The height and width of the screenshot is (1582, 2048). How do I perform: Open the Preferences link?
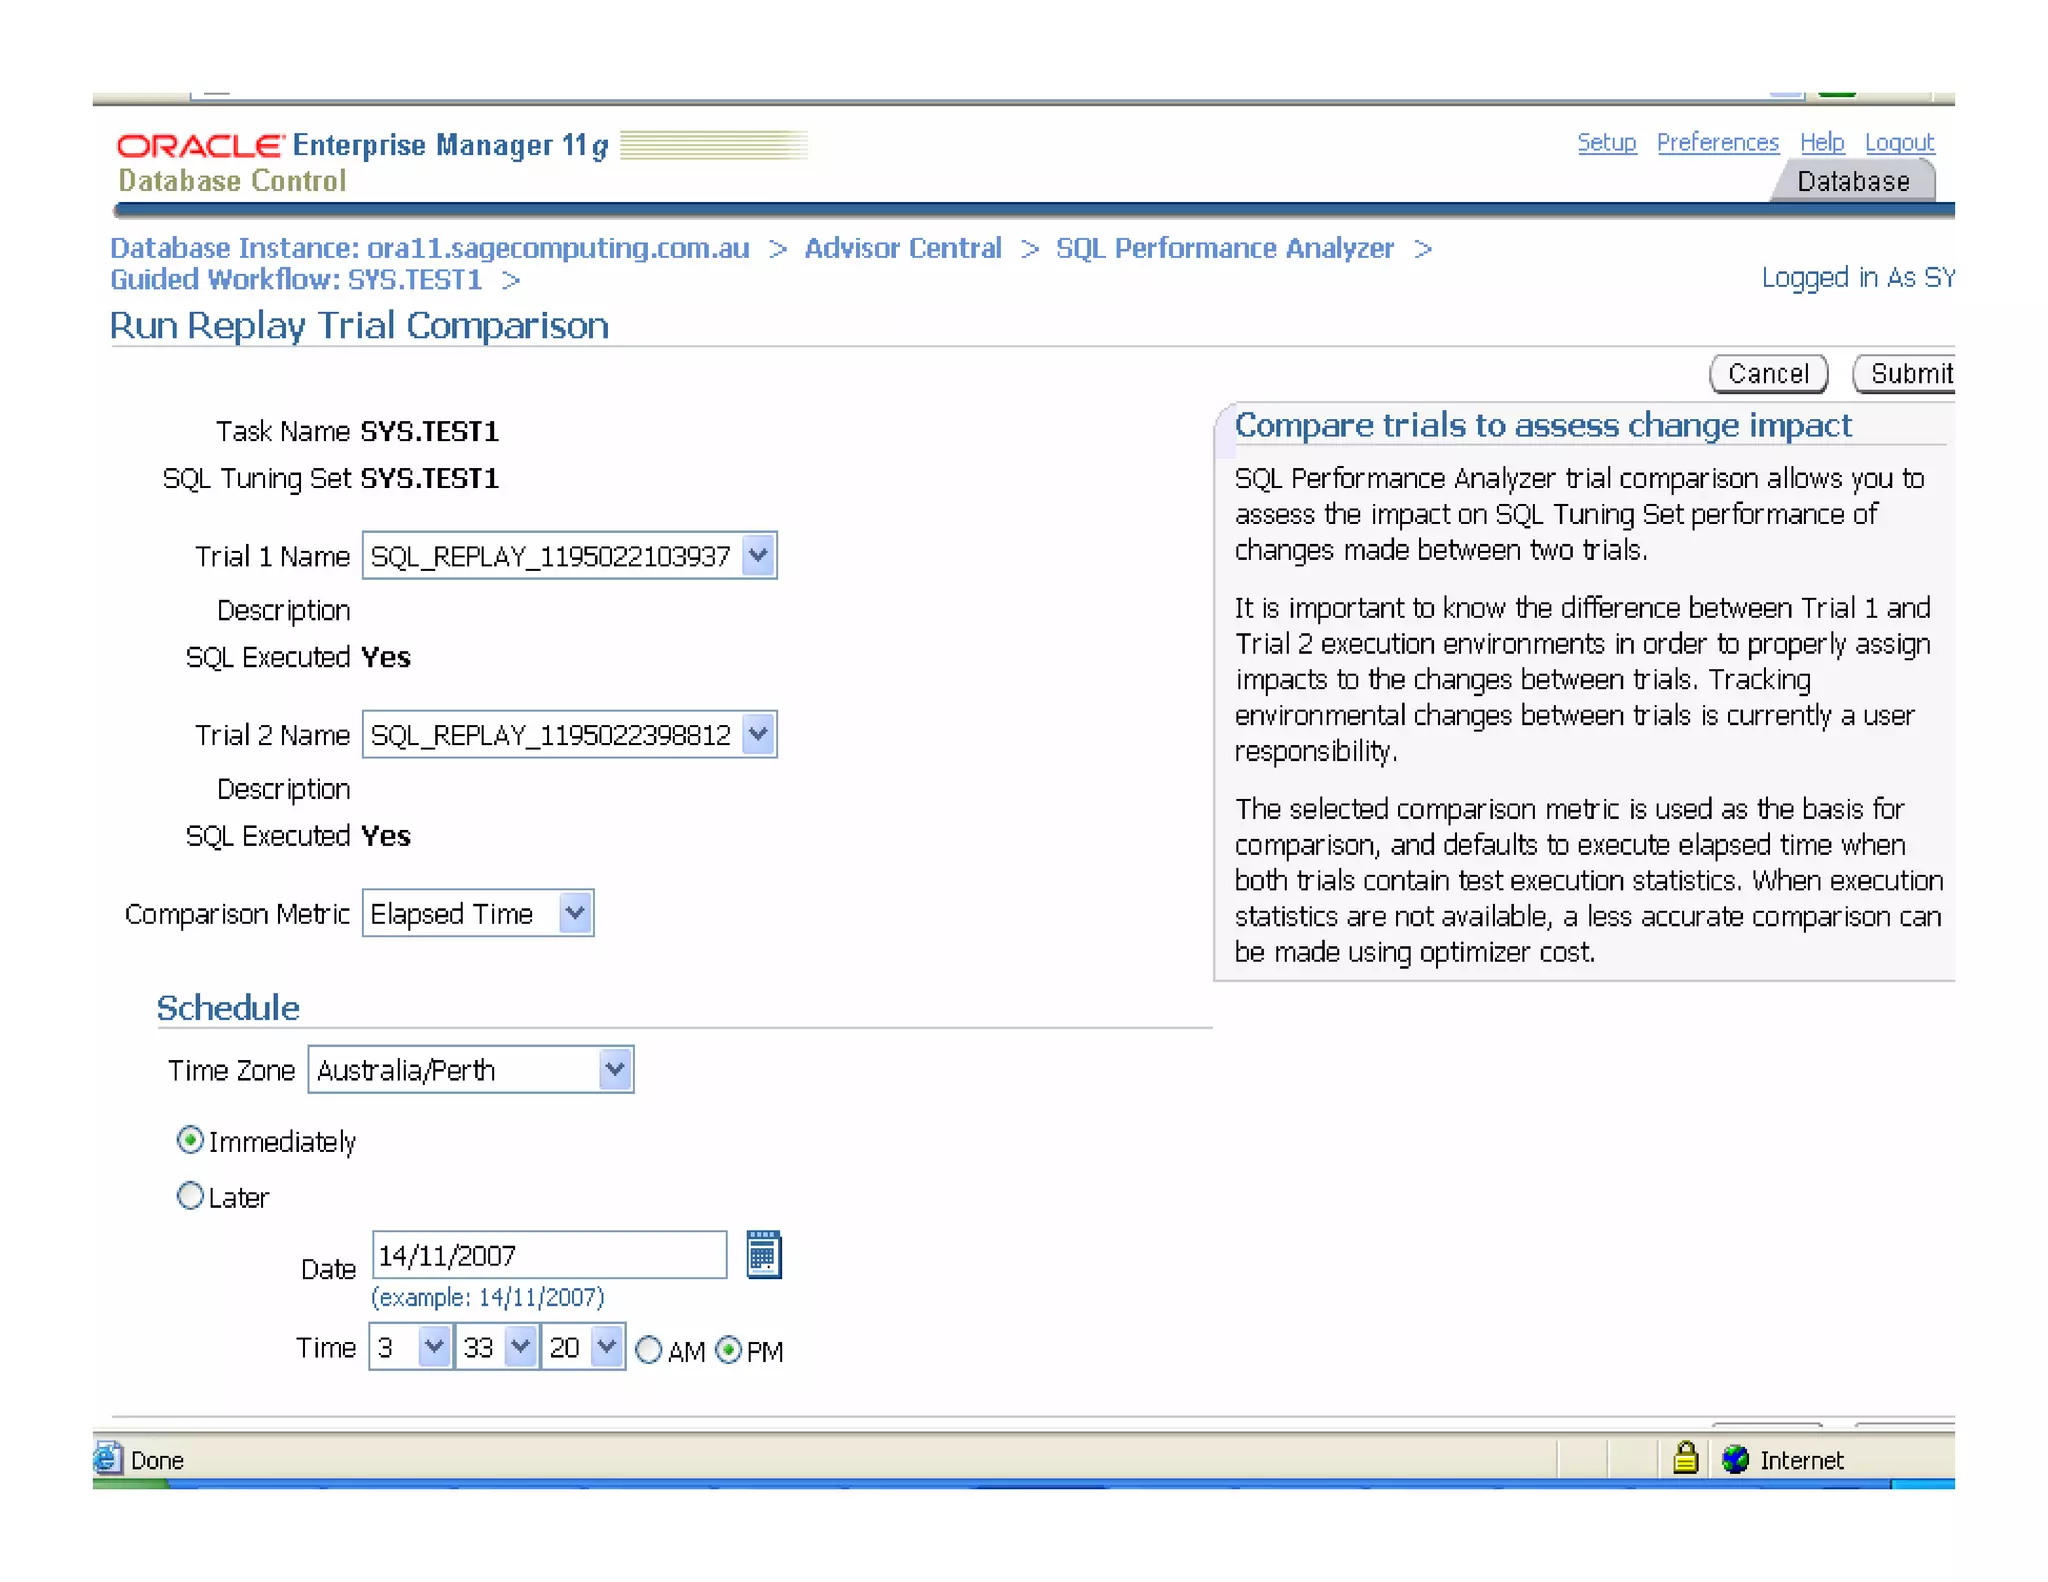(1717, 142)
